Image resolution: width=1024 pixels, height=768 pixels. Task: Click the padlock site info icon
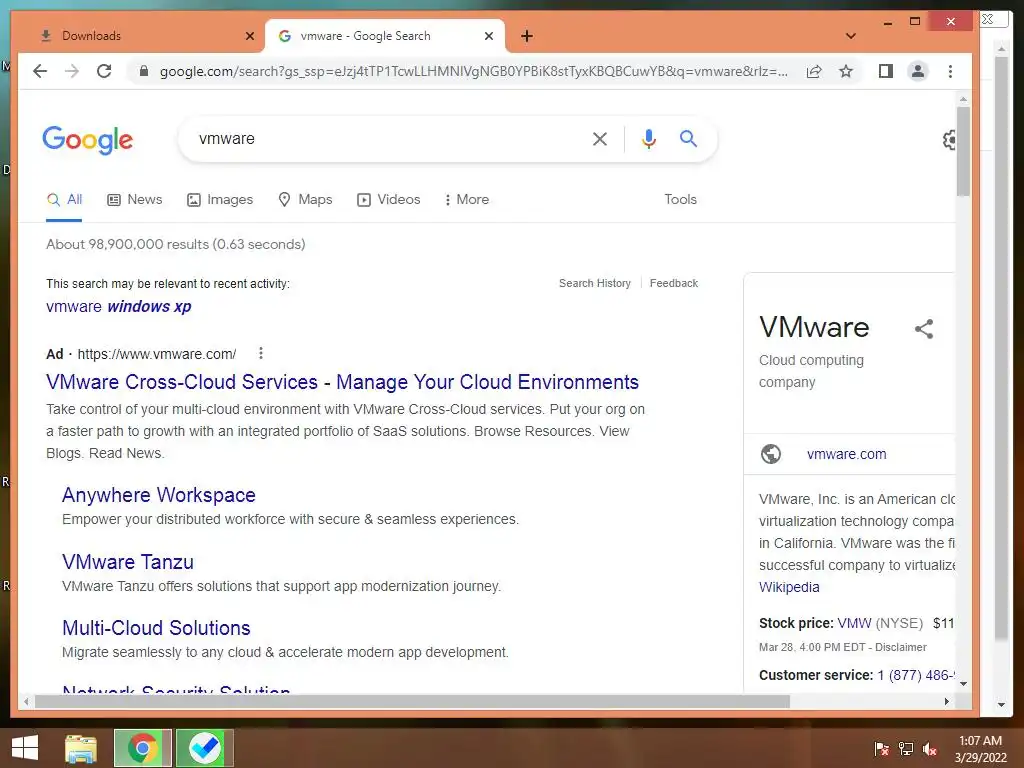(144, 71)
